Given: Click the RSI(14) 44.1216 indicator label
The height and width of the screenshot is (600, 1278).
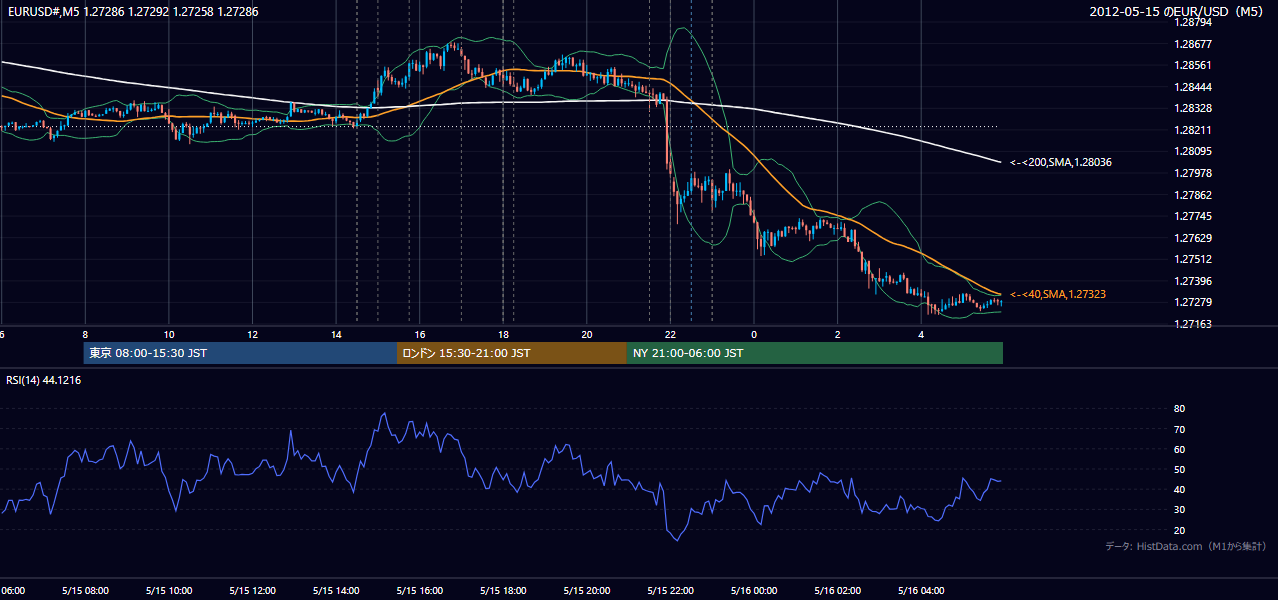Looking at the screenshot, I should tap(43, 380).
